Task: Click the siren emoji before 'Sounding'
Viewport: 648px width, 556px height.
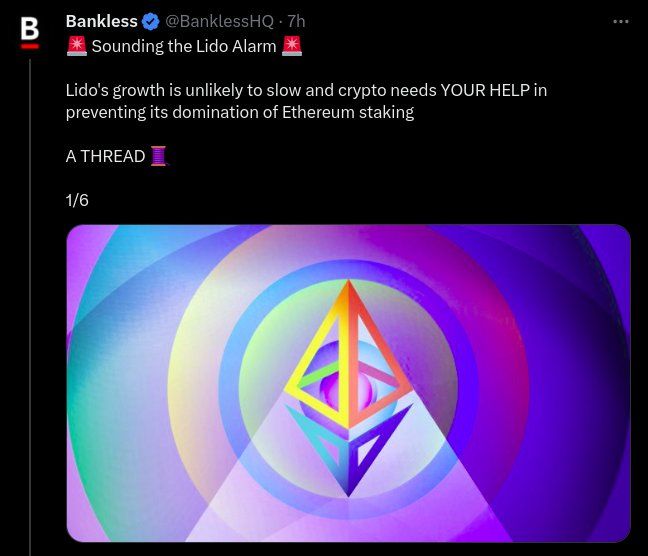Action: point(76,46)
